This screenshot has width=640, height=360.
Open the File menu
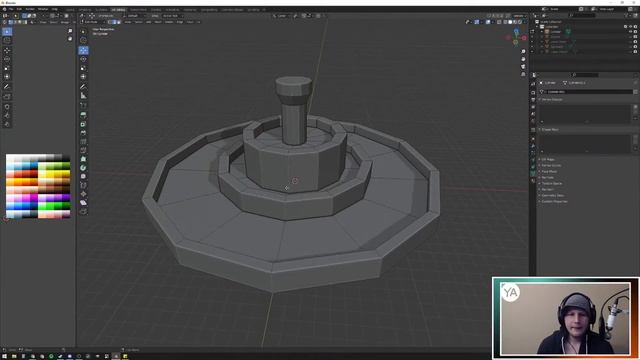tap(11, 9)
